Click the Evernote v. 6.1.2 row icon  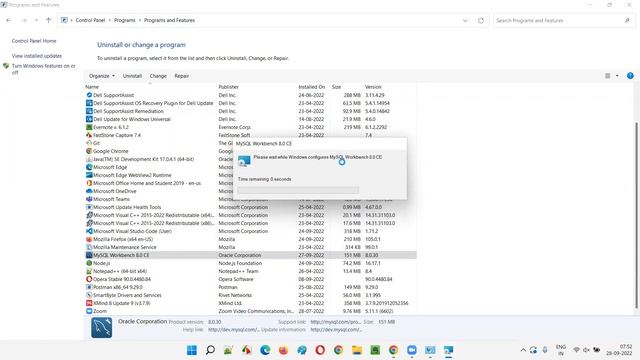click(89, 127)
